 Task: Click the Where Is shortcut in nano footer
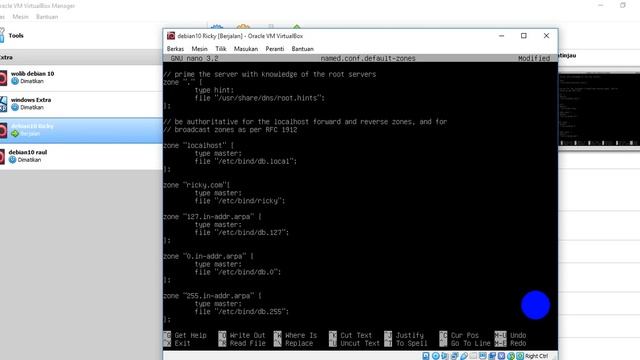pos(296,336)
